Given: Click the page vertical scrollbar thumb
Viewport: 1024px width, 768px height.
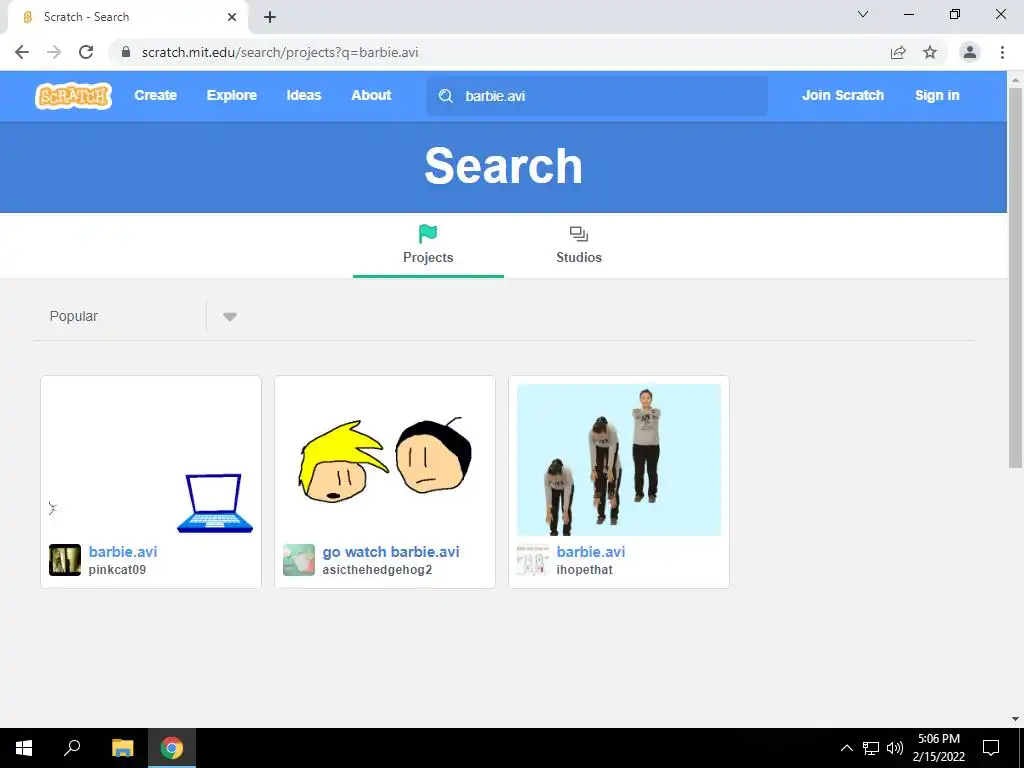Looking at the screenshot, I should pyautogui.click(x=1015, y=278).
